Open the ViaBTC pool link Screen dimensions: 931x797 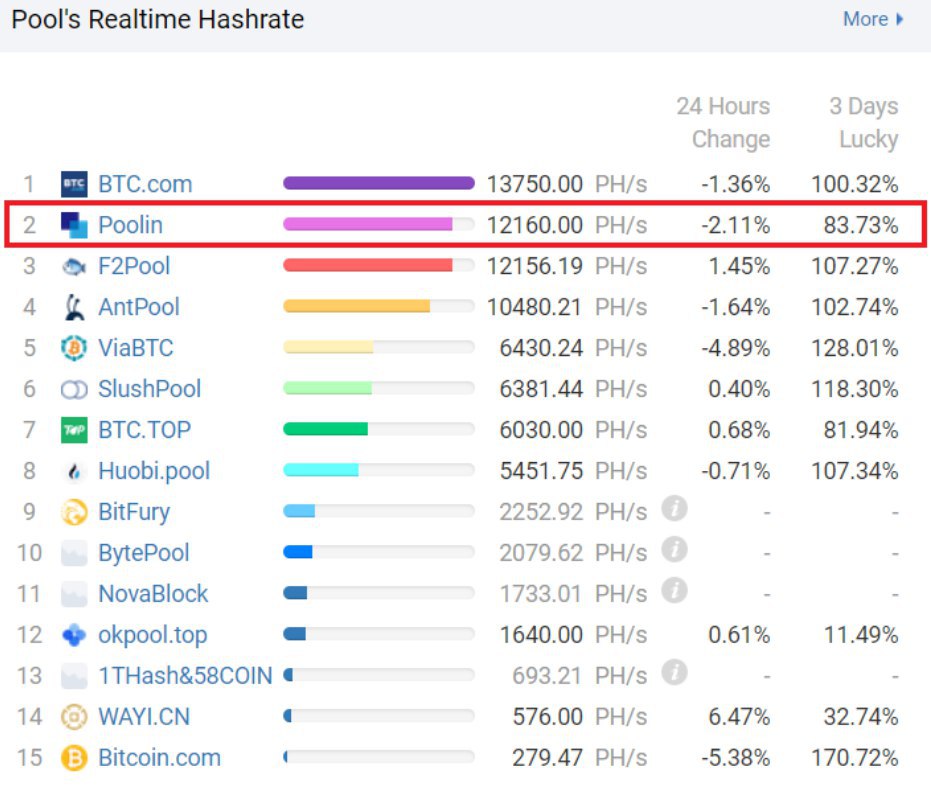pos(136,348)
